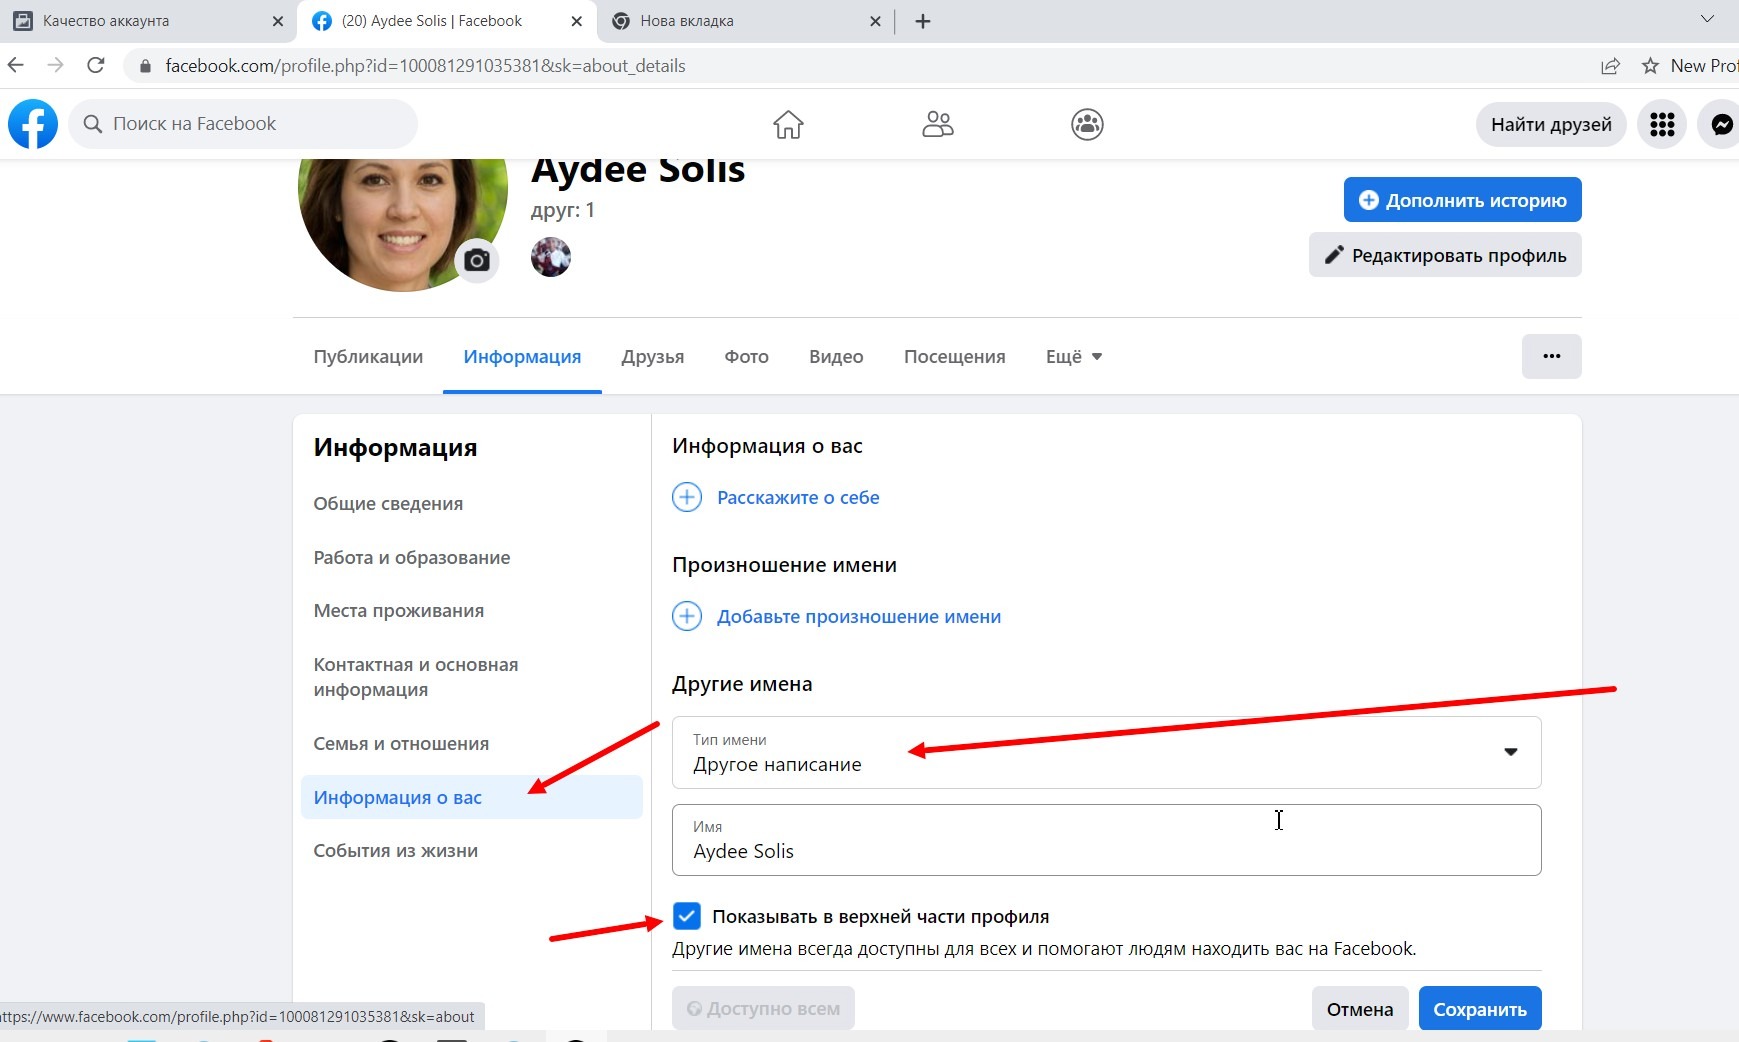Click the Доступно всем audience button
This screenshot has width=1739, height=1042.
coord(764,1009)
